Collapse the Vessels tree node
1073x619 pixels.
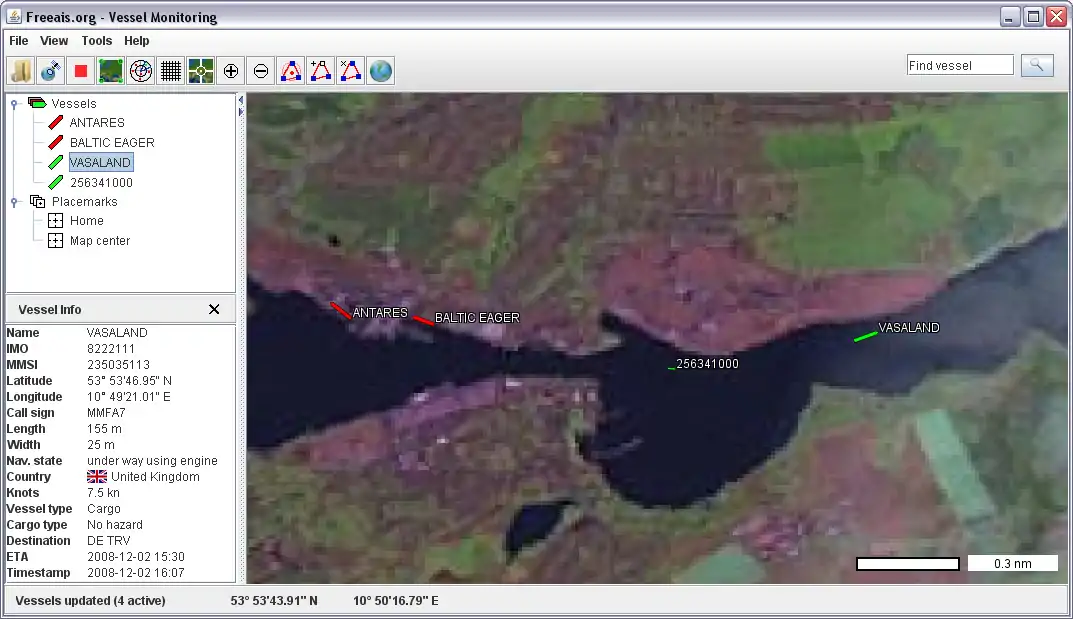coord(15,103)
